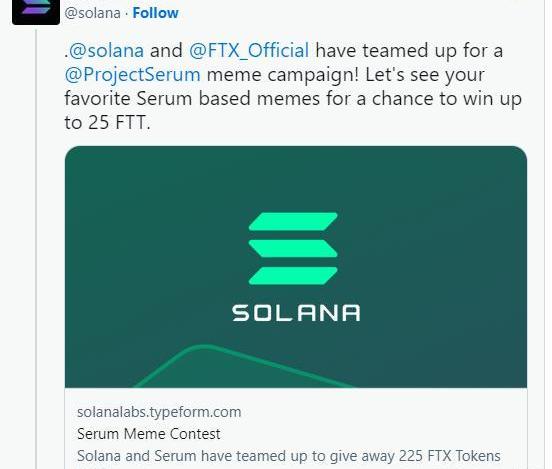This screenshot has height=469, width=552.
Task: Open the solanalabs.typeform.com domain link
Action: [x=159, y=412]
